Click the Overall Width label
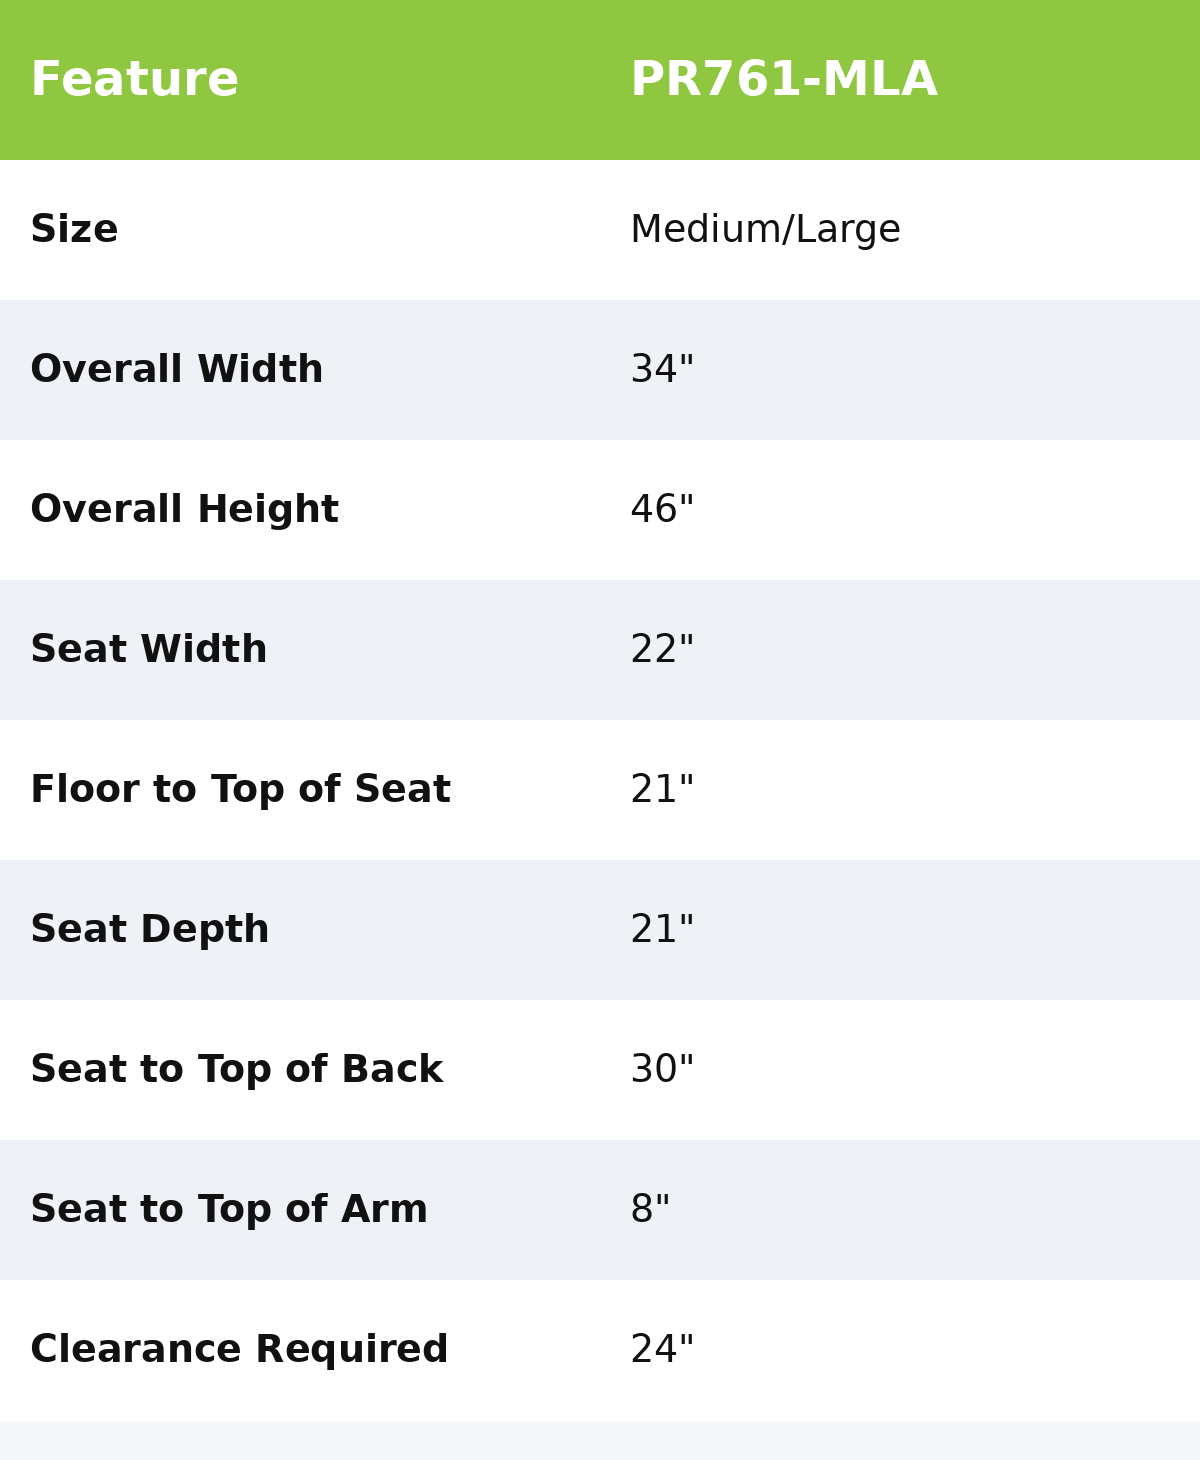 point(176,371)
